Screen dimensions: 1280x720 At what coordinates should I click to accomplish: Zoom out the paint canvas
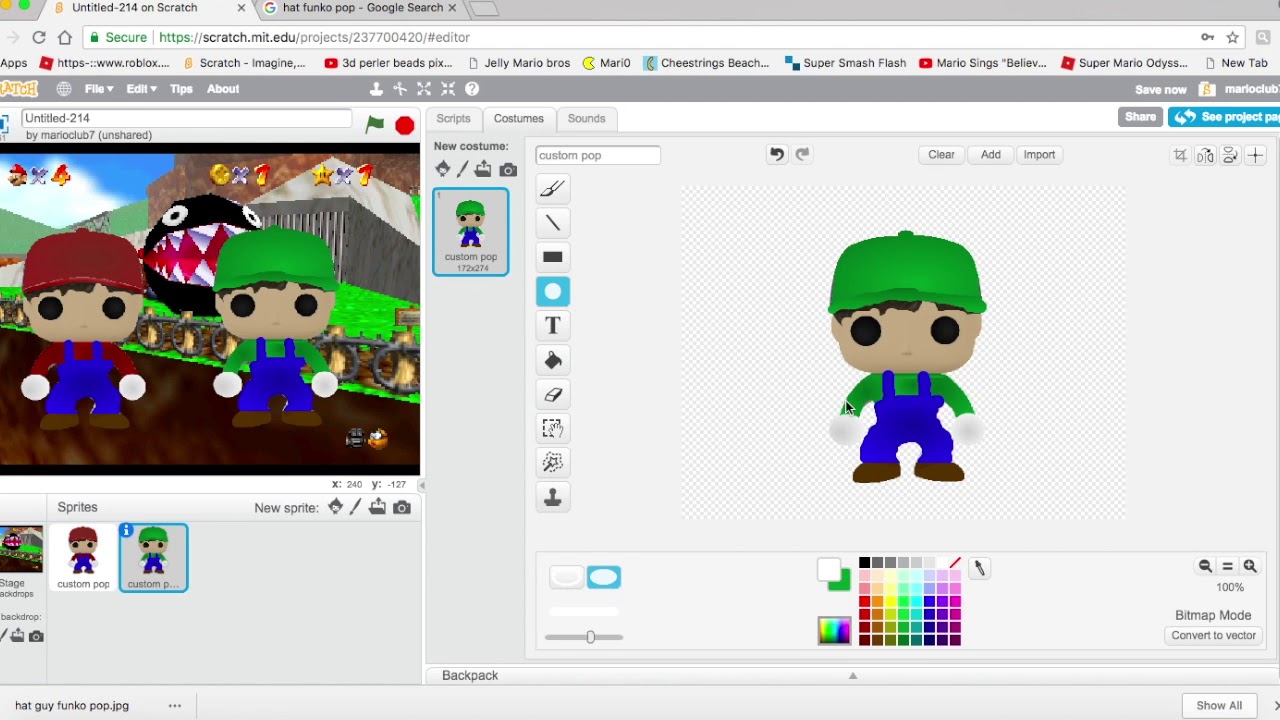[1205, 566]
